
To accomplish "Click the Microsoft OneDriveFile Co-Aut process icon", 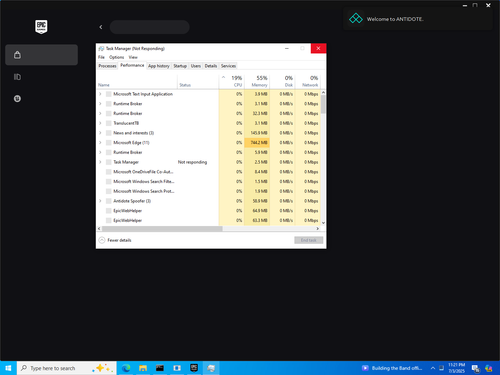I will click(109, 172).
